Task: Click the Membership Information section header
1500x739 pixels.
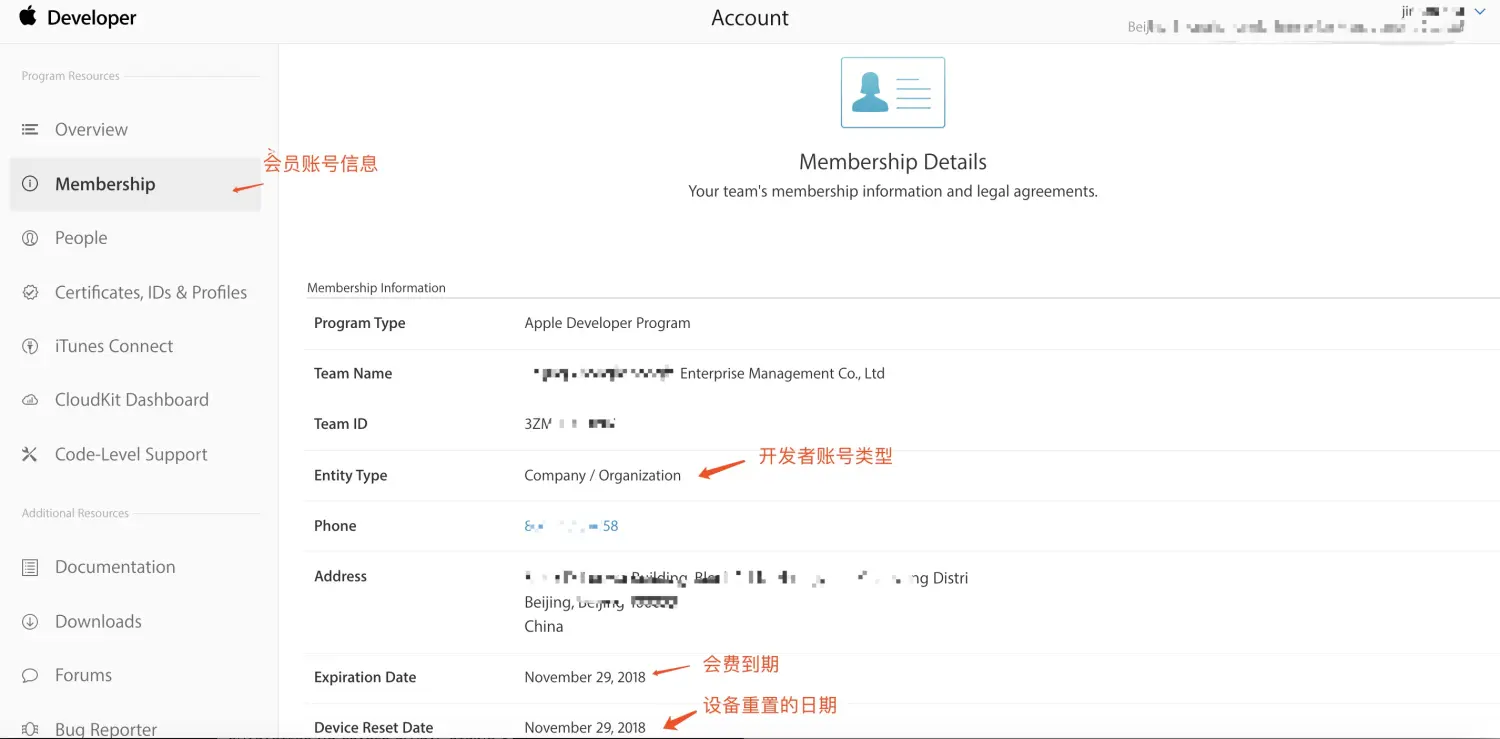Action: coord(376,288)
